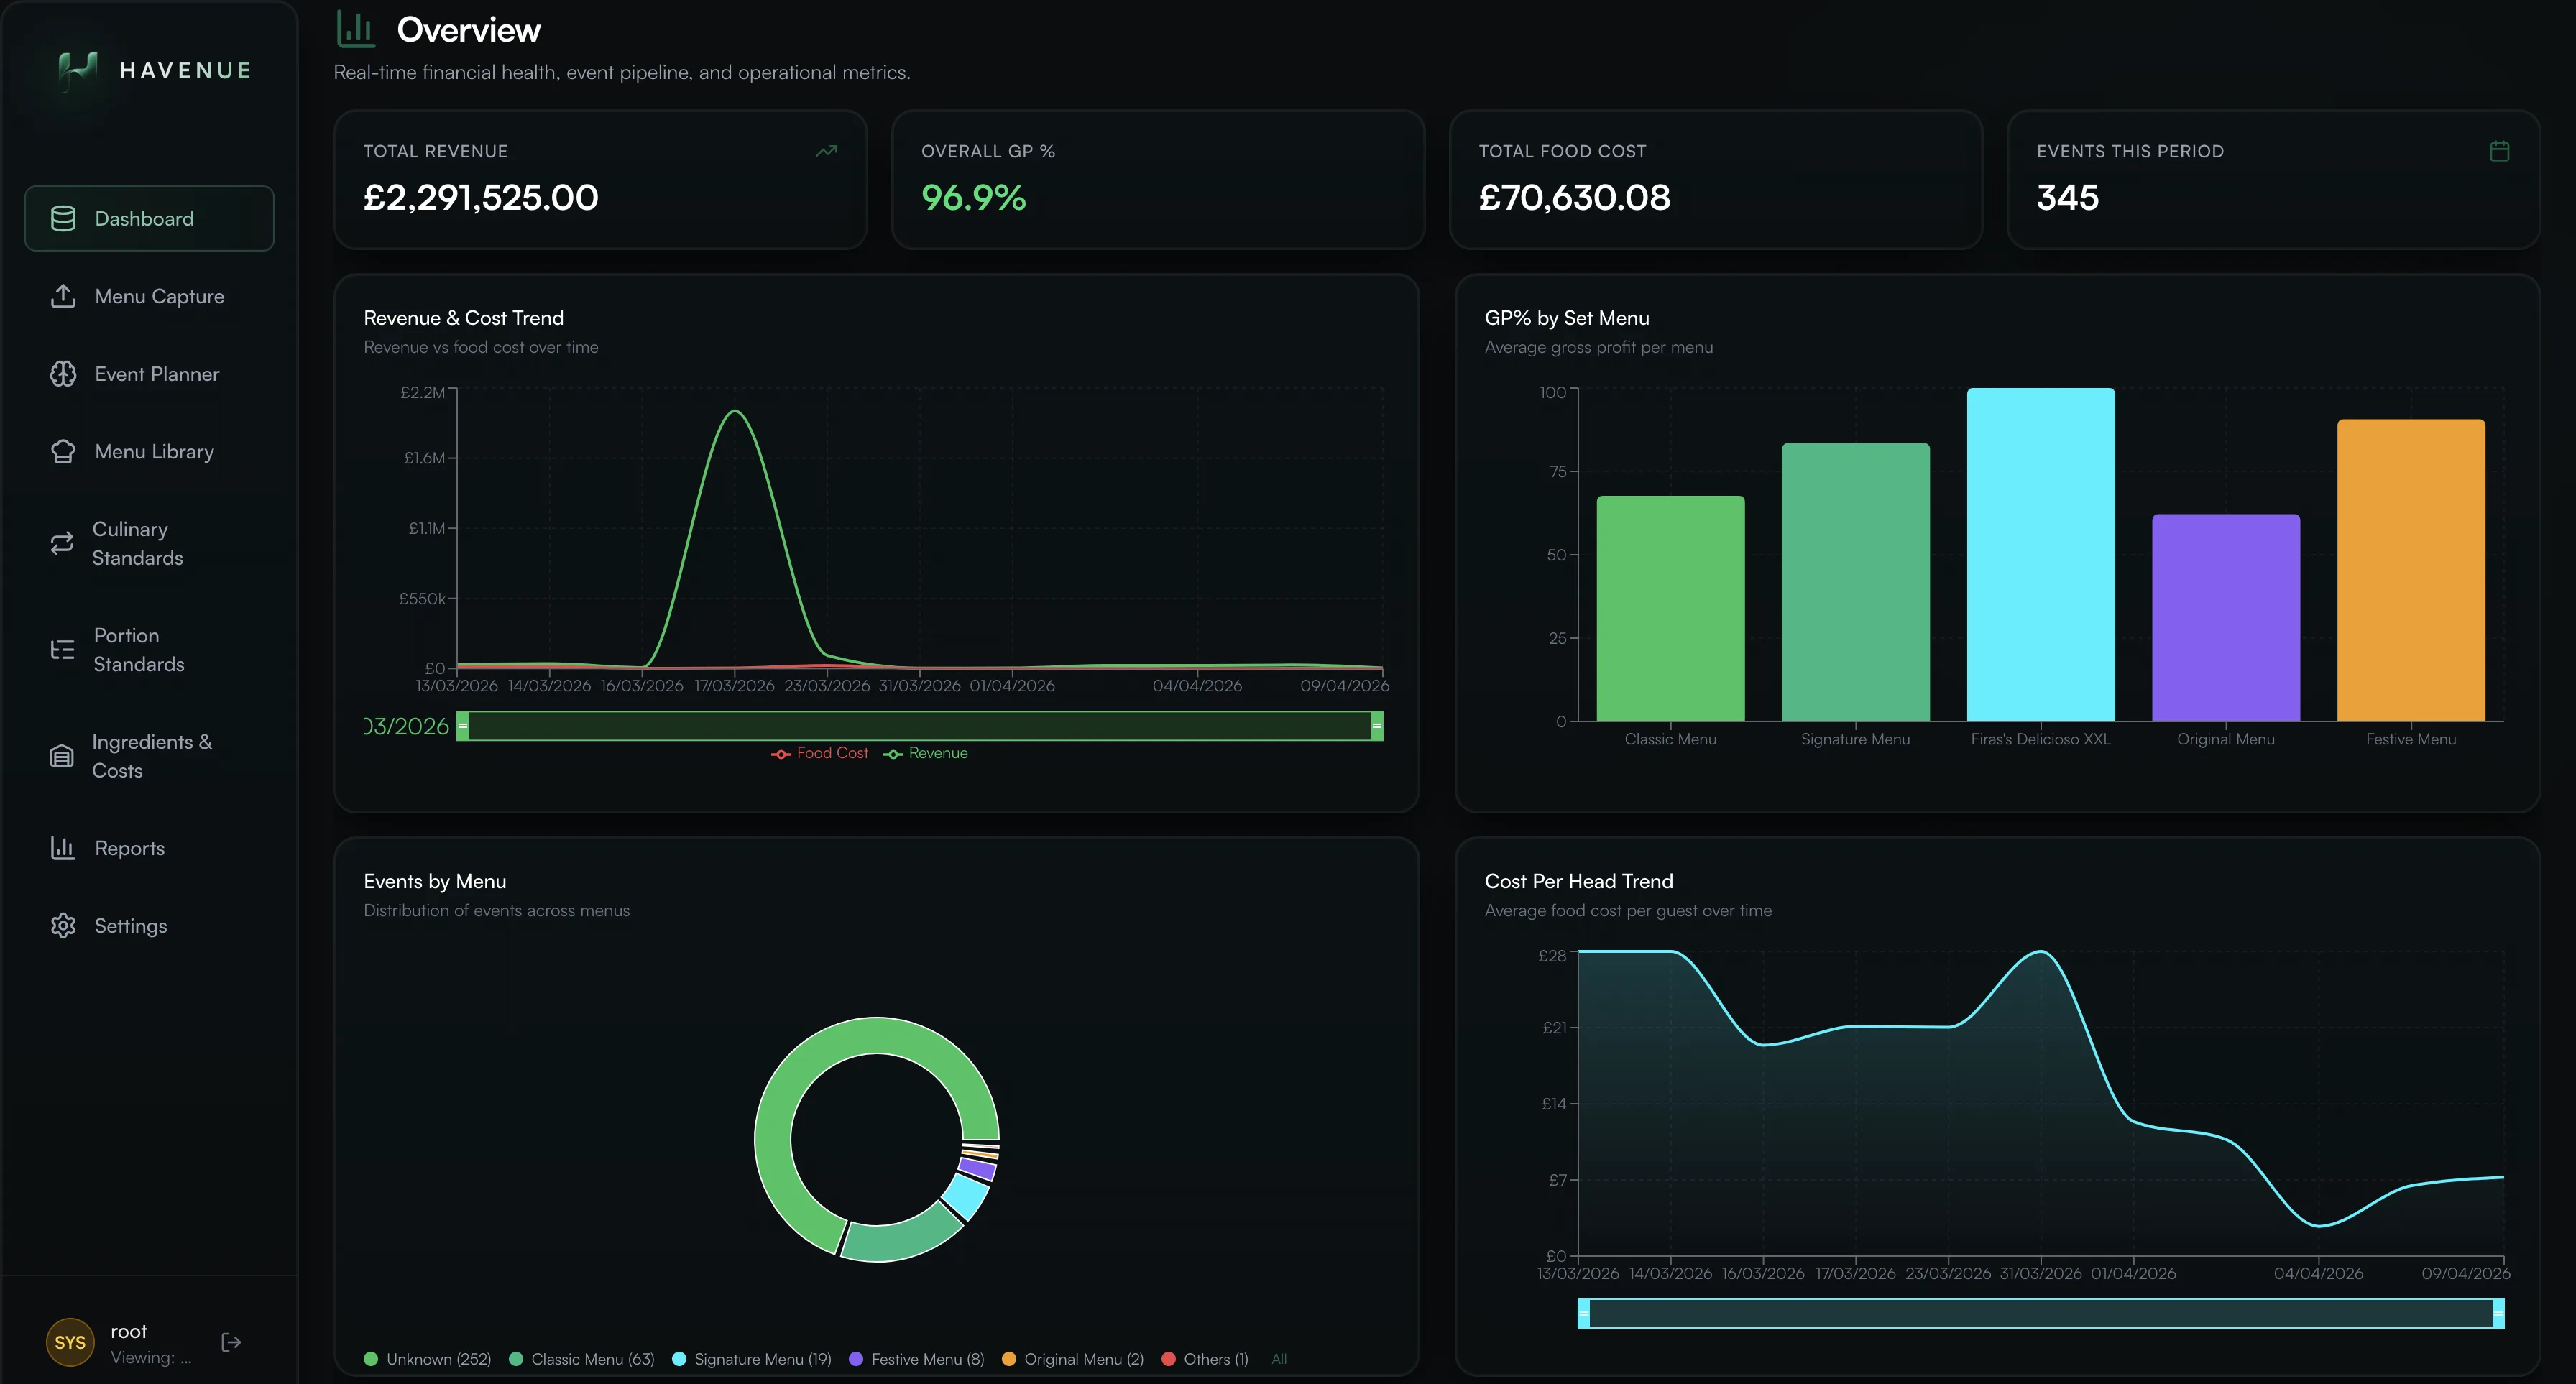Click the SYS user avatar
The width and height of the screenshot is (2576, 1384).
click(70, 1342)
